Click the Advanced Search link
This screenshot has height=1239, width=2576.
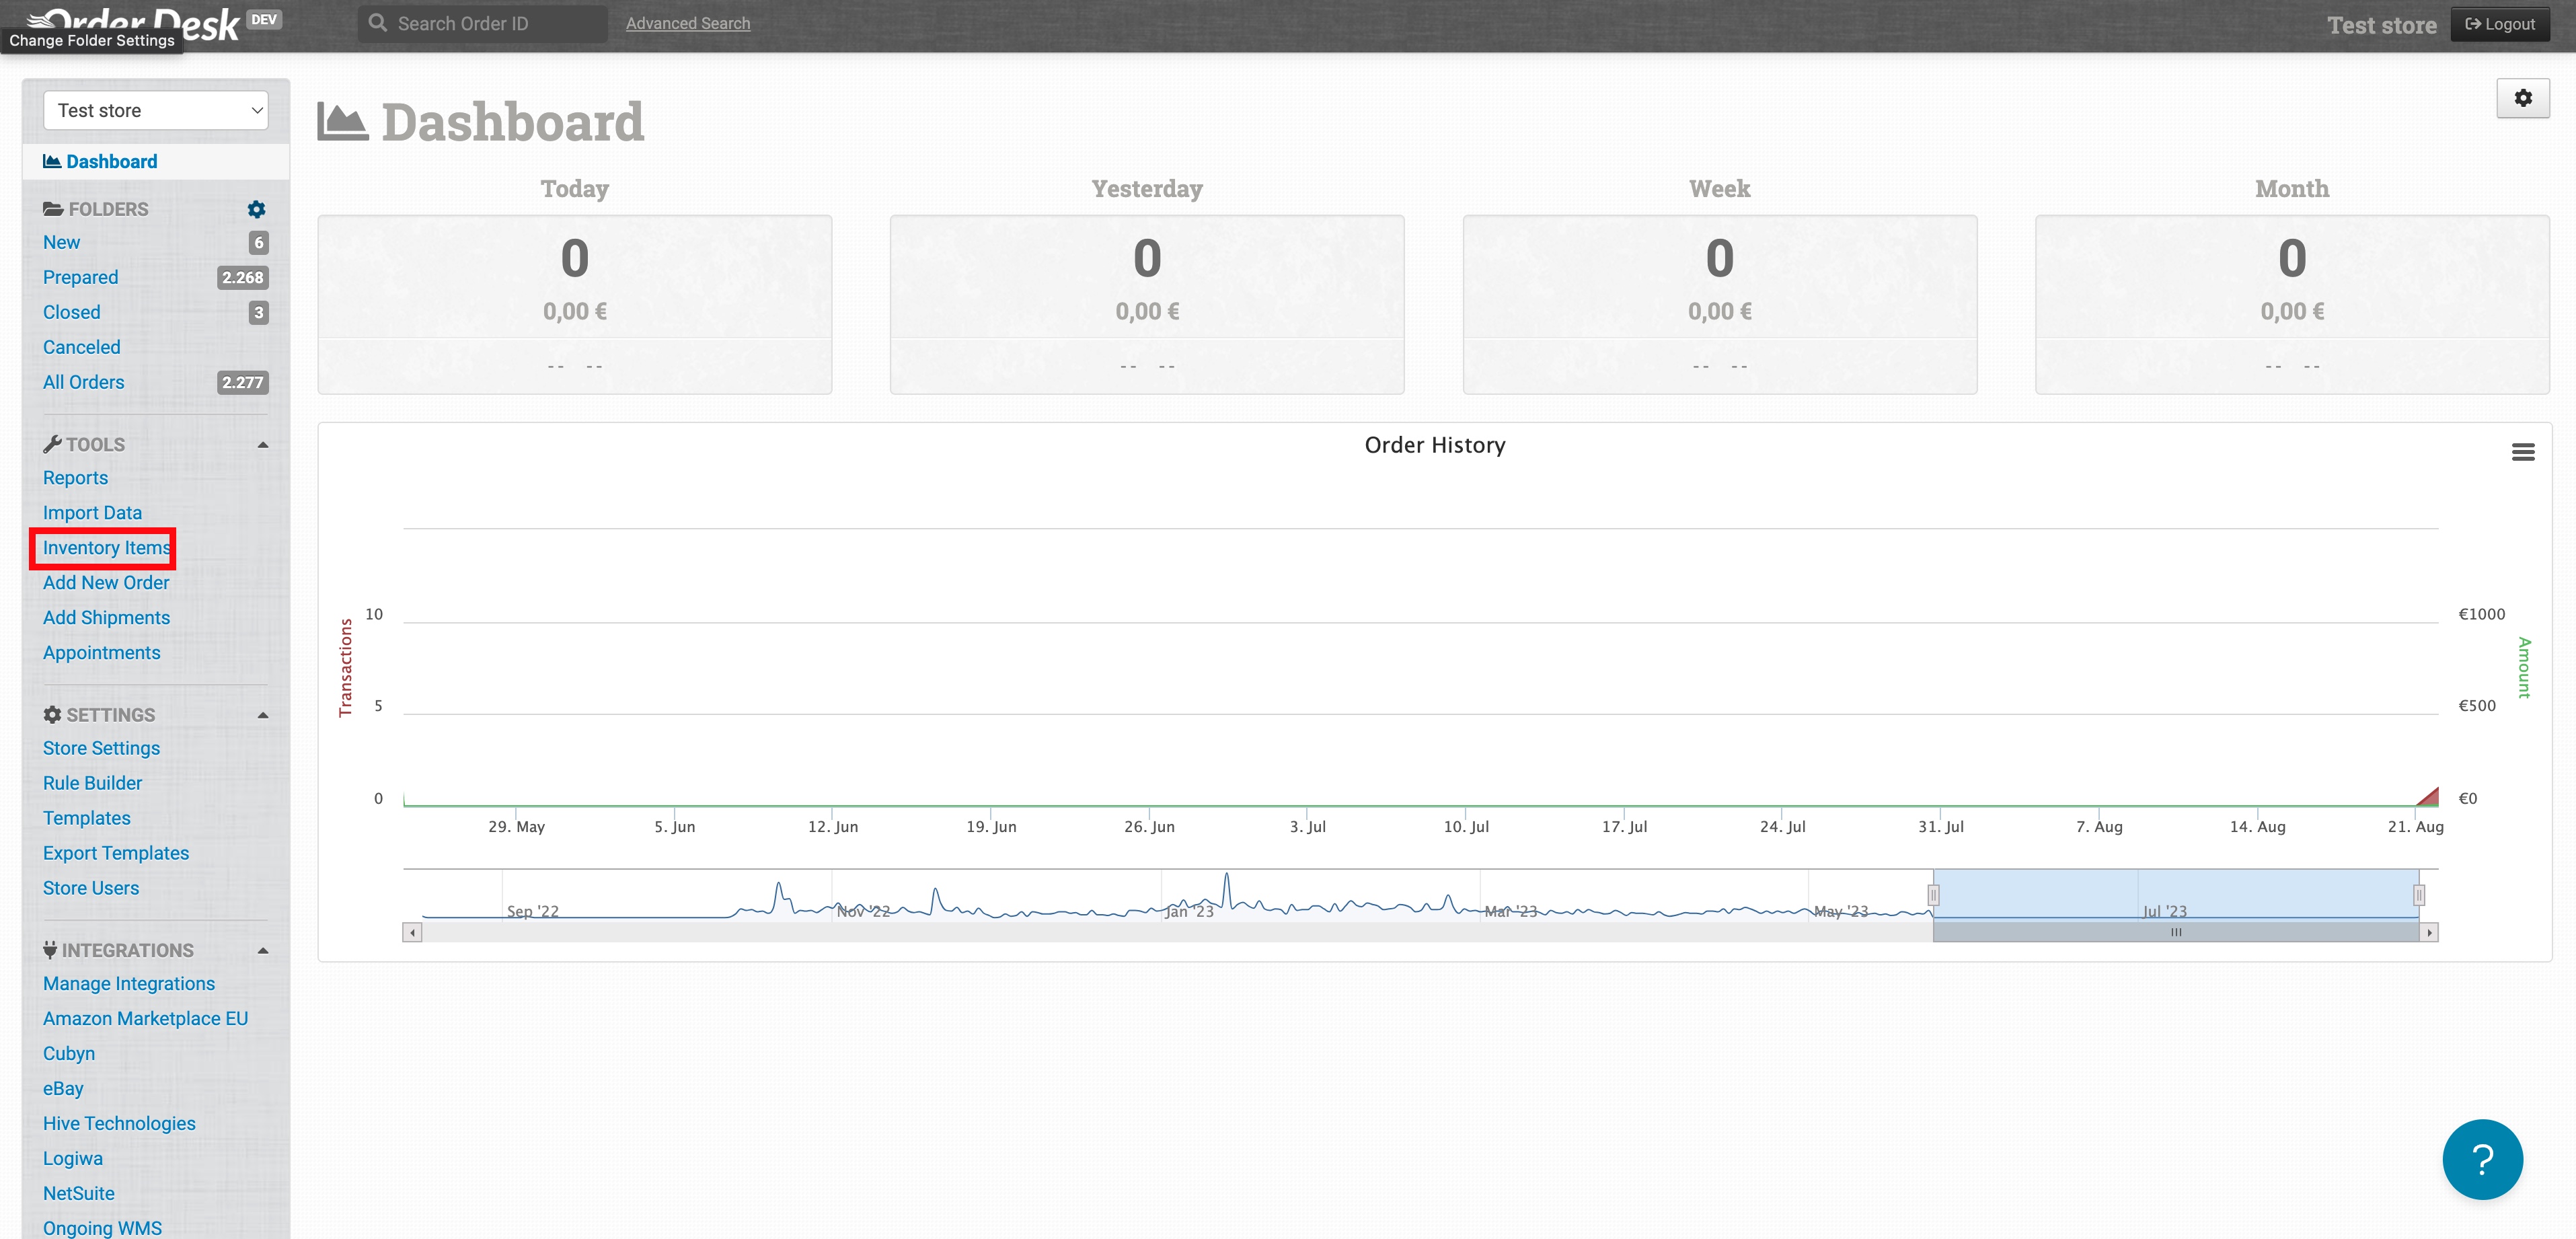click(687, 23)
